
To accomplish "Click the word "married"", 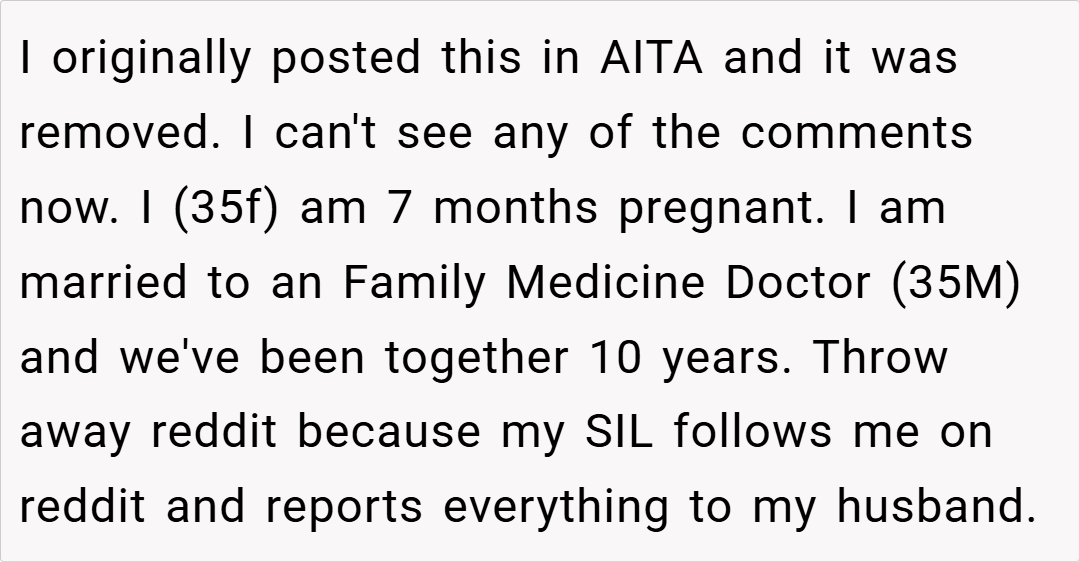I will 103,283.
